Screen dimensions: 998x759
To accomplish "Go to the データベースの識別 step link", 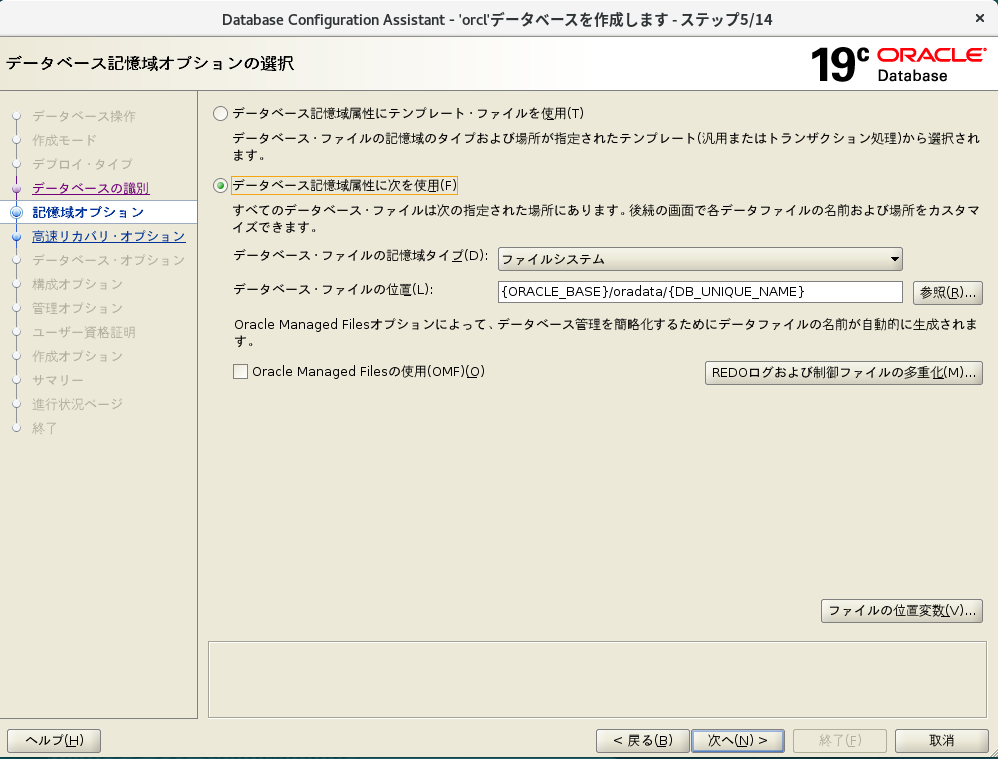I will tap(90, 188).
